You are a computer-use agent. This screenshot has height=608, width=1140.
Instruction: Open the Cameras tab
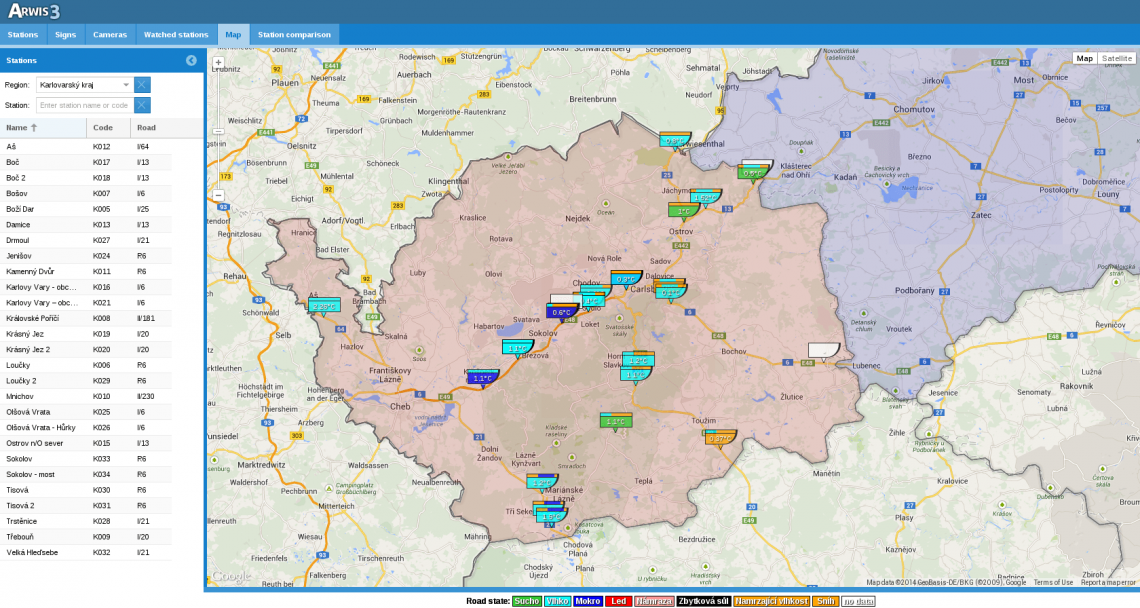tap(110, 35)
